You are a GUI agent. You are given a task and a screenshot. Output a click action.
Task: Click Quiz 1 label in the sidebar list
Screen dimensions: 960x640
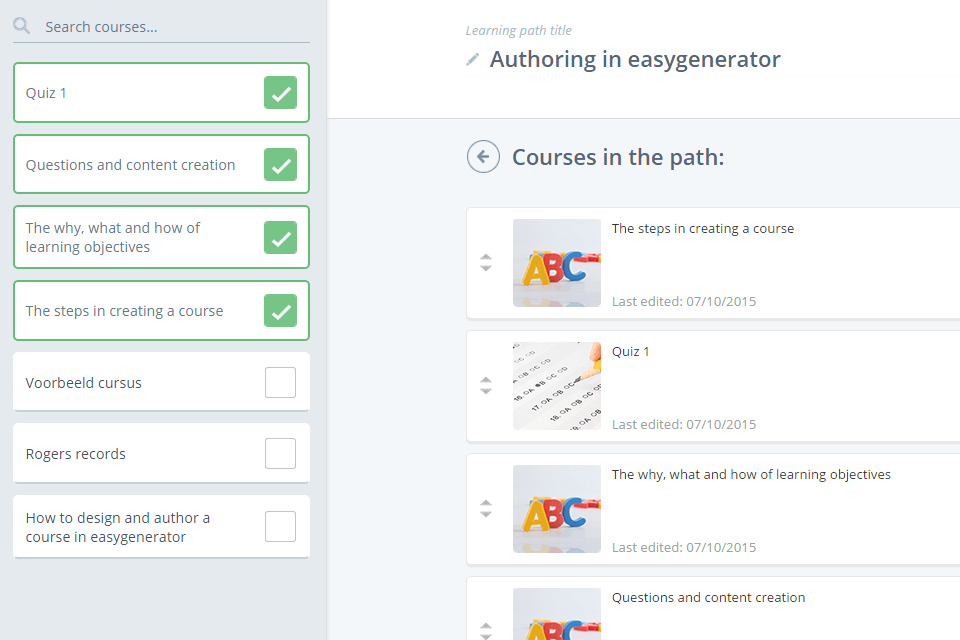46,93
